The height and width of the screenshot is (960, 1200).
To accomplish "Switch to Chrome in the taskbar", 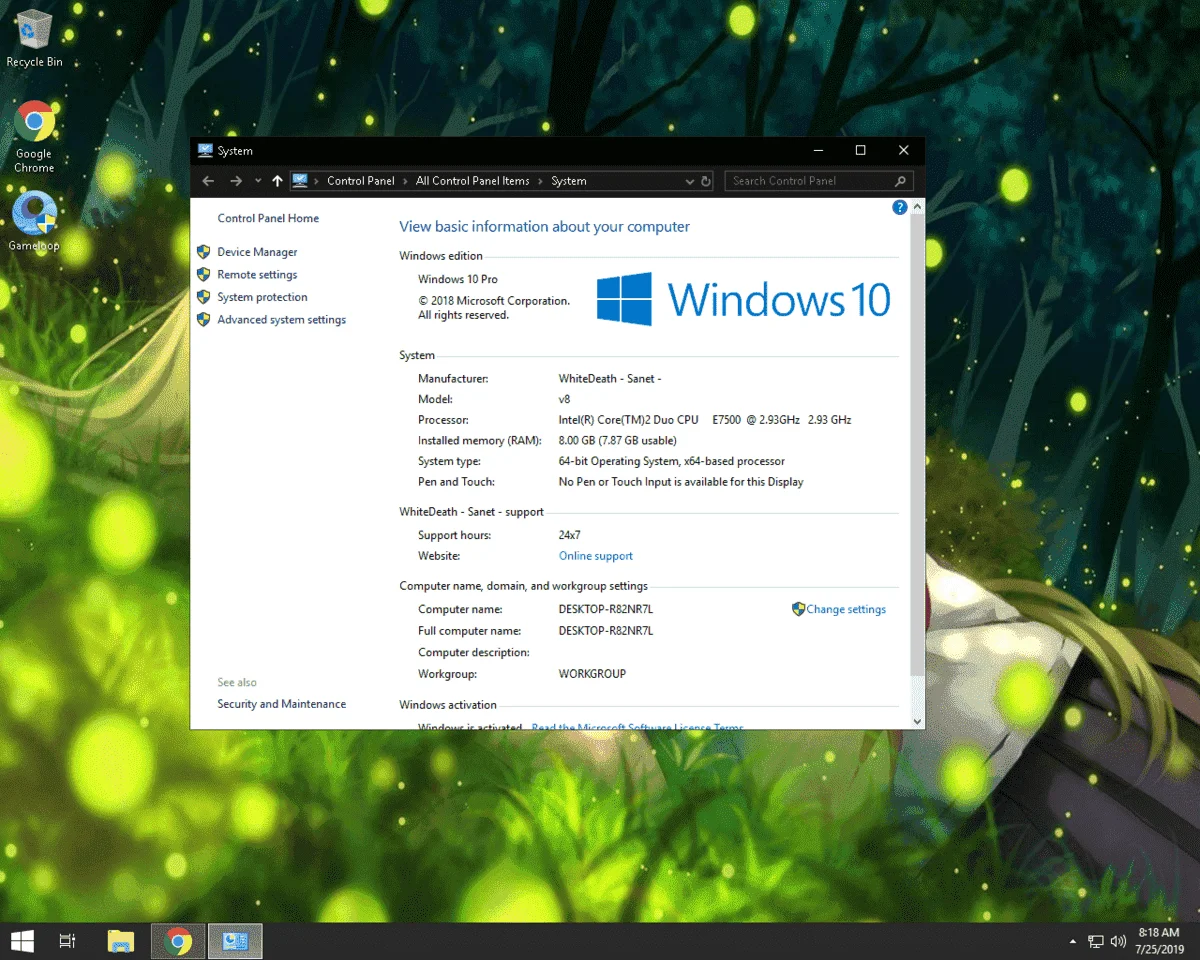I will point(178,941).
